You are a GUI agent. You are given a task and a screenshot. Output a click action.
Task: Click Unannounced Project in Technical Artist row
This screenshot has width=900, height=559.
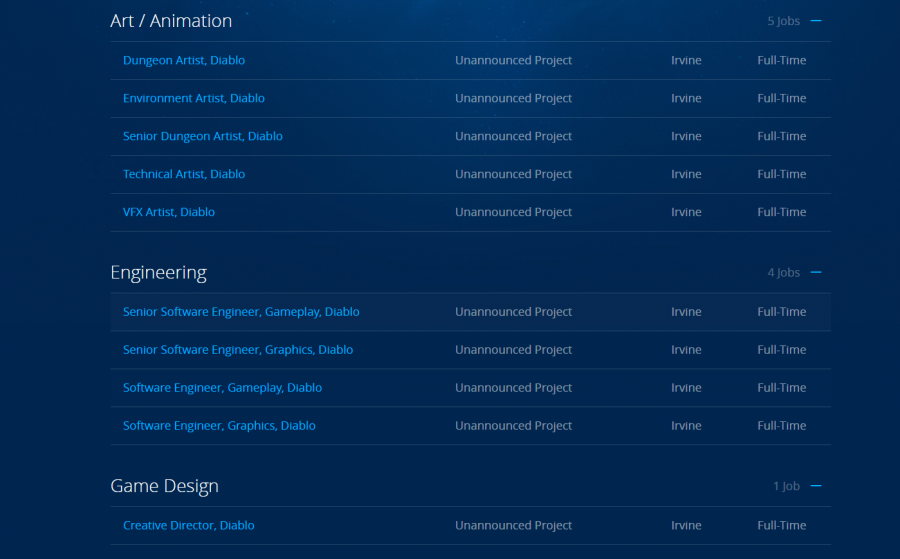coord(513,174)
